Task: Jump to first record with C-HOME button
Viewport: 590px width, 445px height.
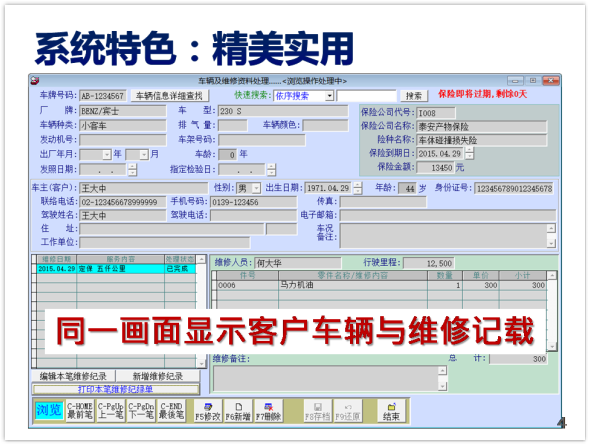Action: [x=80, y=411]
